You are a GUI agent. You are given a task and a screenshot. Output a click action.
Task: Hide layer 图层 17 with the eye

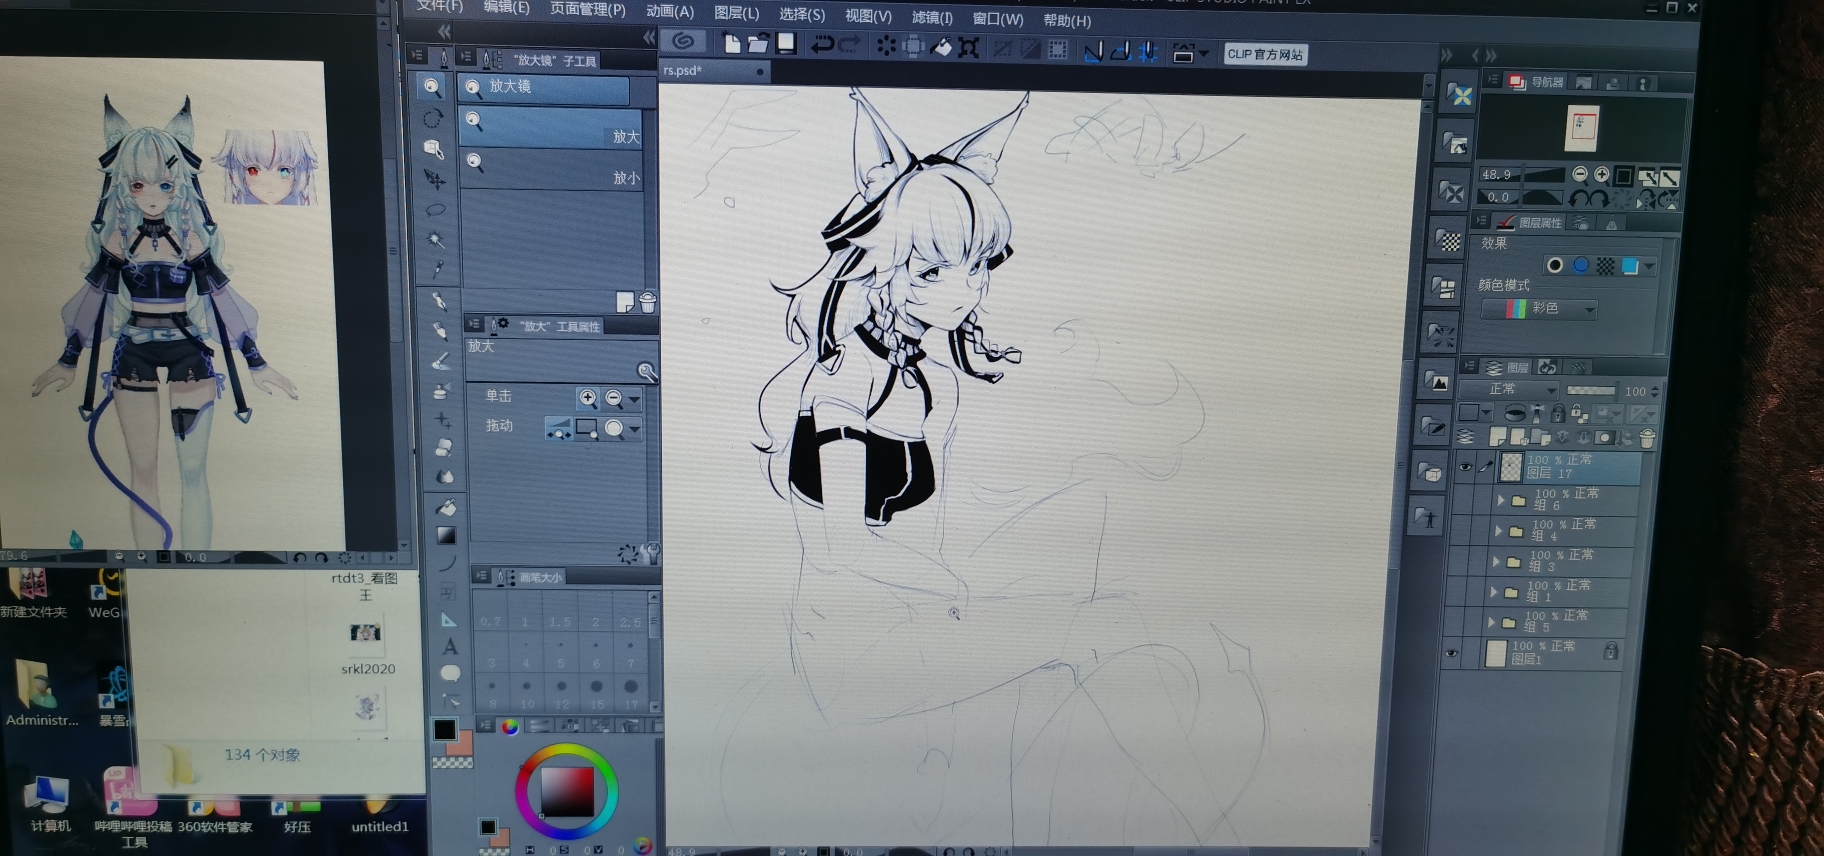point(1465,466)
